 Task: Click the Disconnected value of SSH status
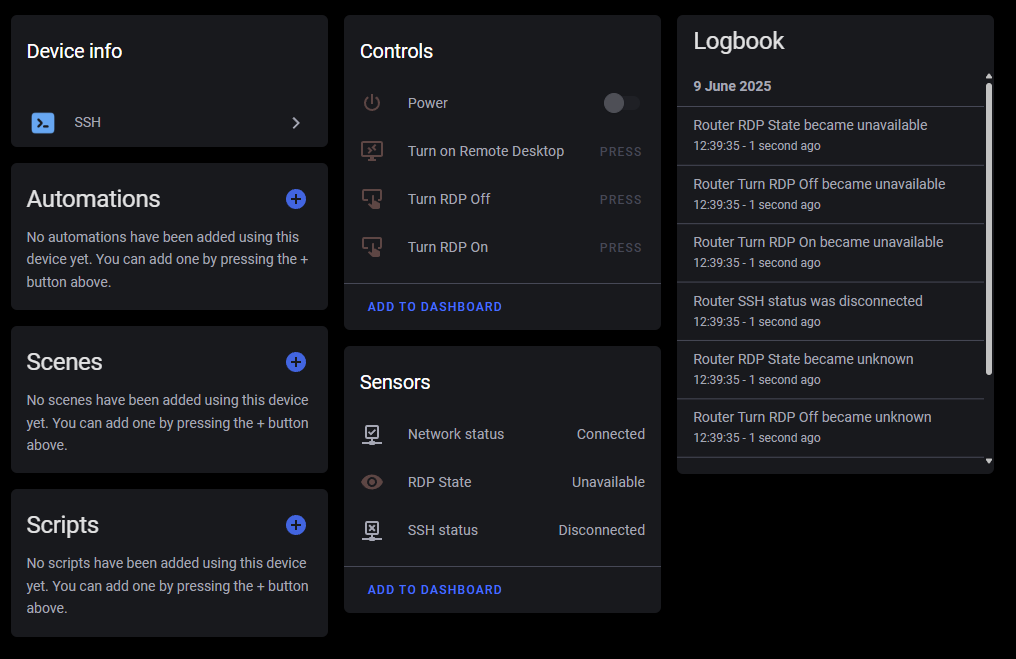(601, 530)
